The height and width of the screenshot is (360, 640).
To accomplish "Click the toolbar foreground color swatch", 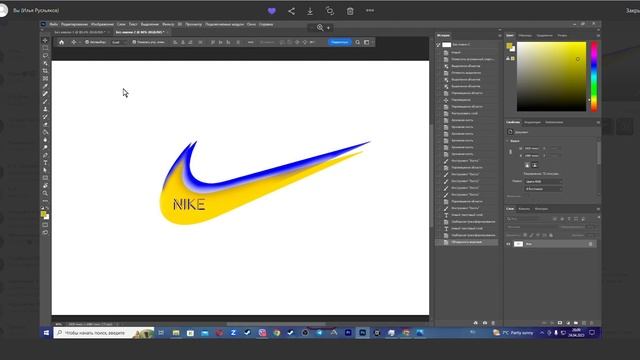I will pyautogui.click(x=43, y=214).
